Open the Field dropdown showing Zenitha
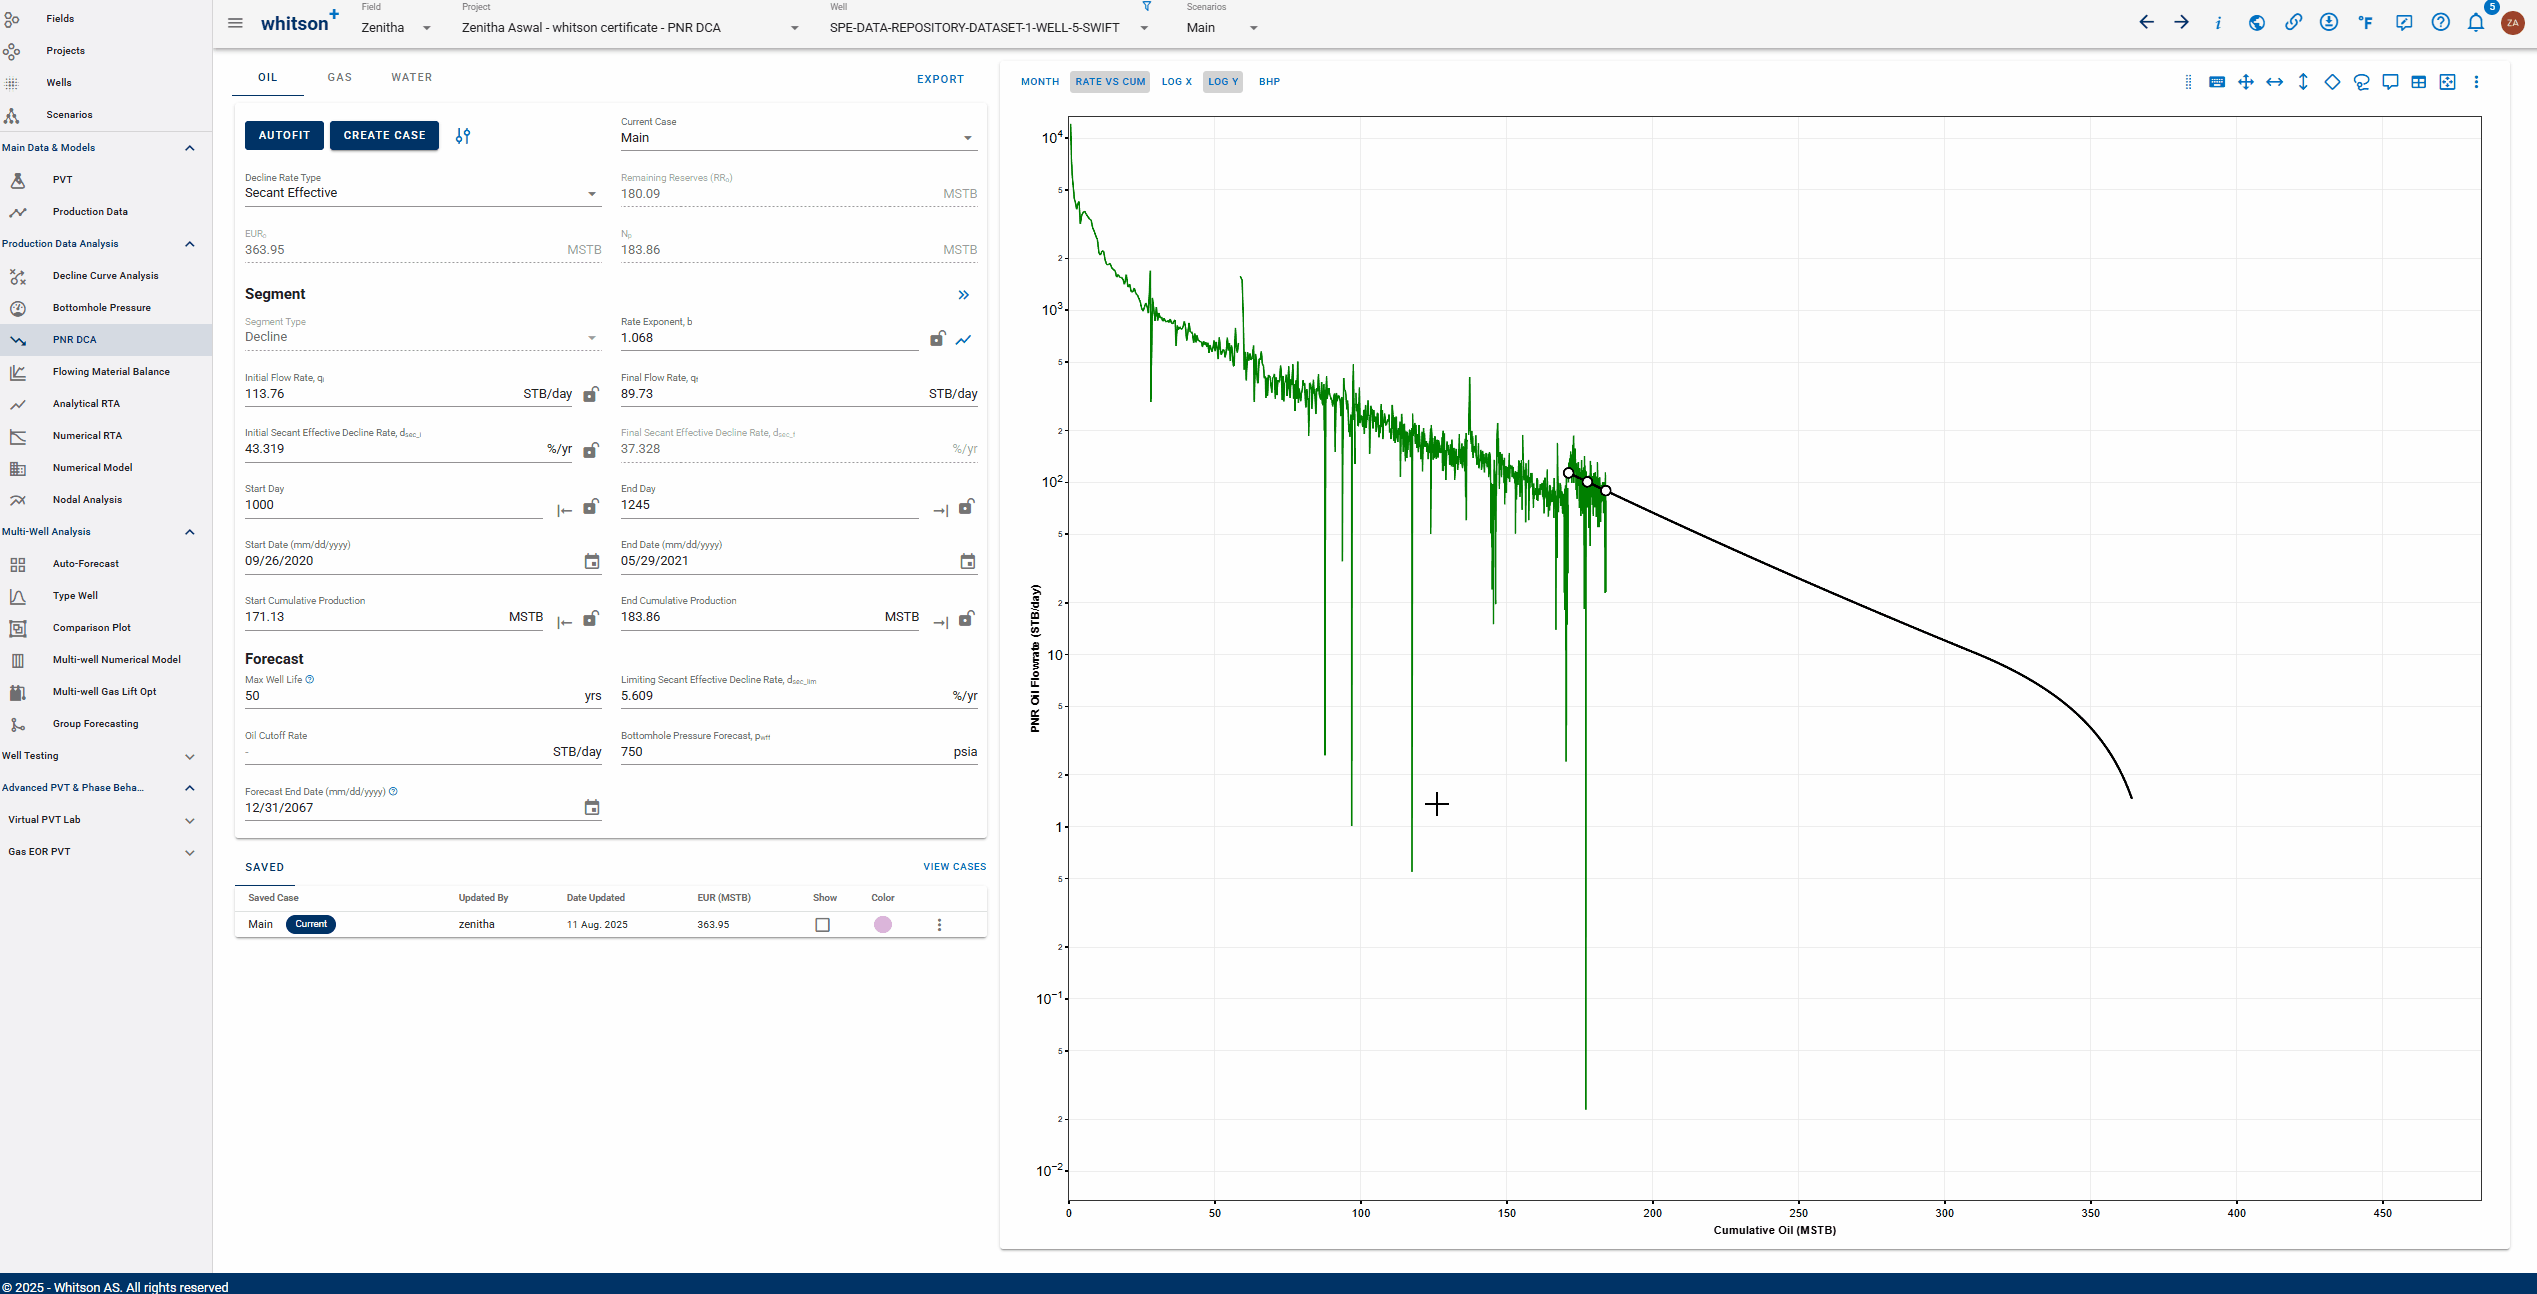Viewport: 2537px width, 1294px height. [x=396, y=28]
